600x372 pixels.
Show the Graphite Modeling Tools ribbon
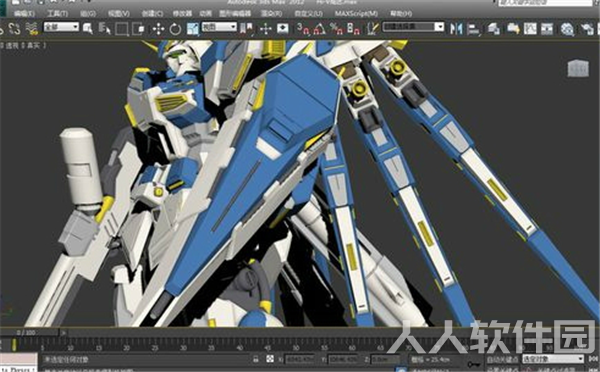tap(513, 29)
